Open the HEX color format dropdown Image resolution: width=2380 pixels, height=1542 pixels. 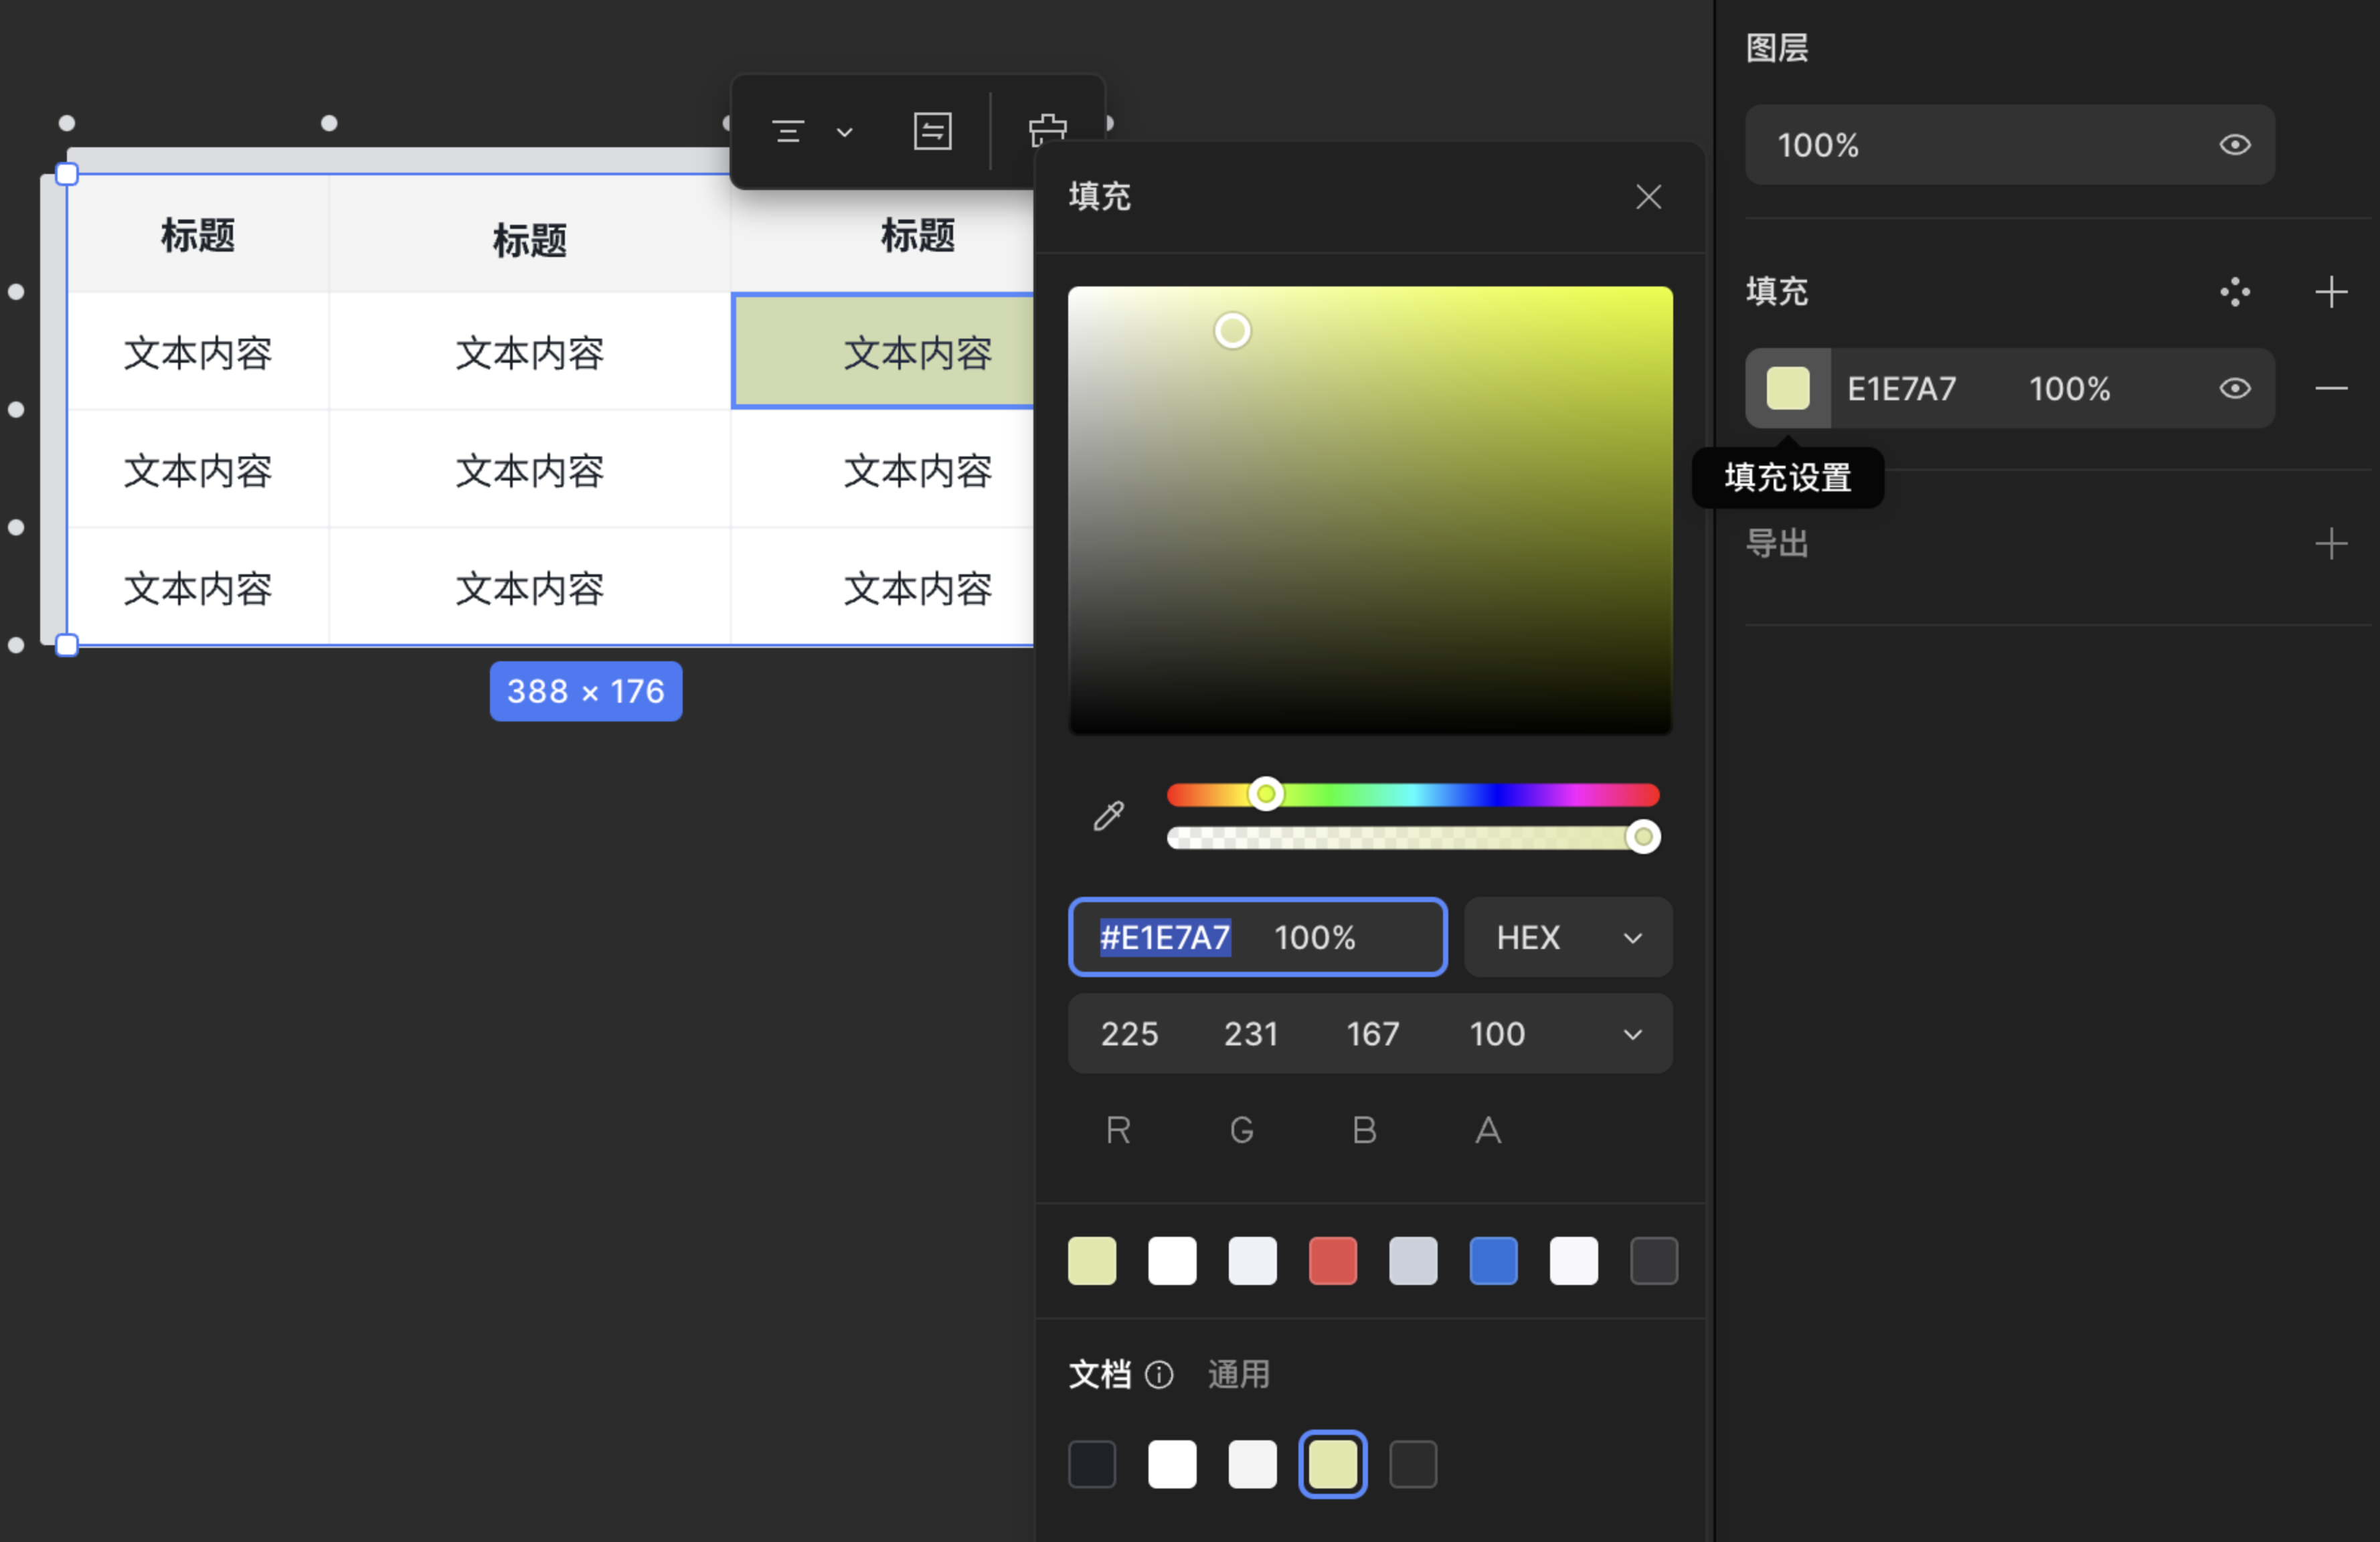point(1568,937)
